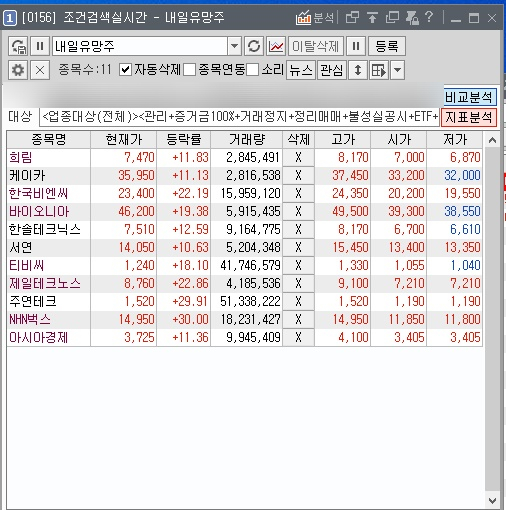
Task: Click the column layout icon
Action: [379, 70]
